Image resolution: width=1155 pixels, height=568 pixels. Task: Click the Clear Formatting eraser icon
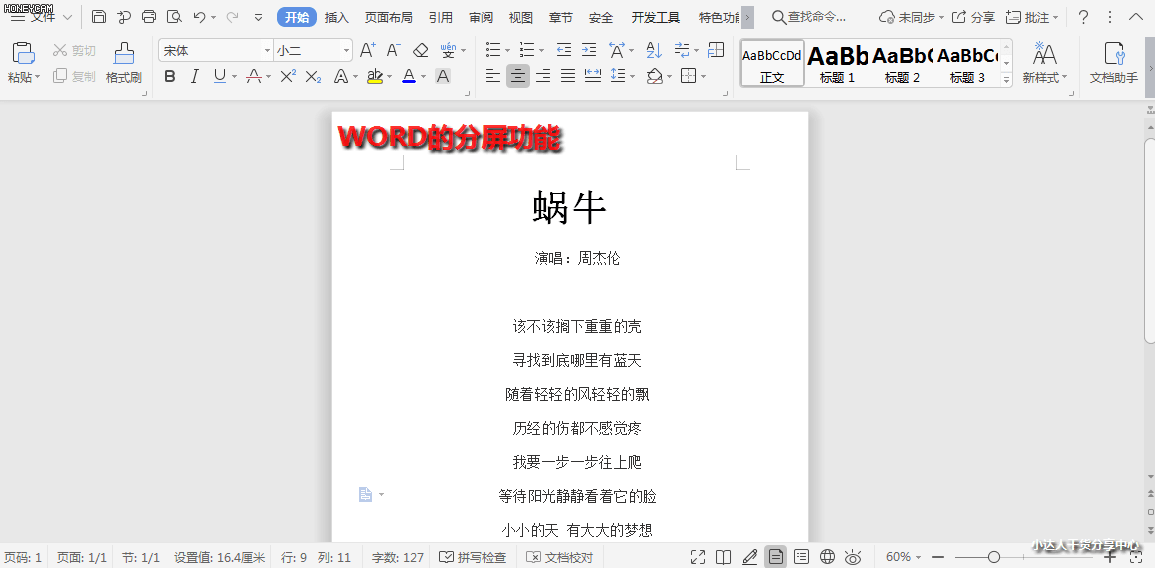pos(421,50)
